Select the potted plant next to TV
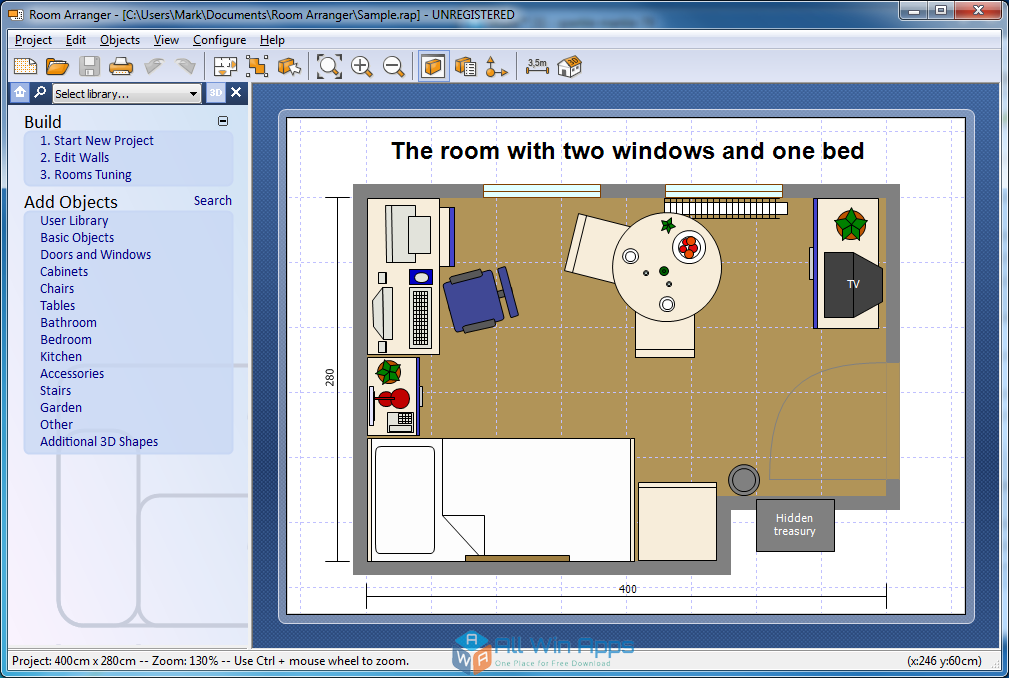The height and width of the screenshot is (678, 1009). (851, 224)
